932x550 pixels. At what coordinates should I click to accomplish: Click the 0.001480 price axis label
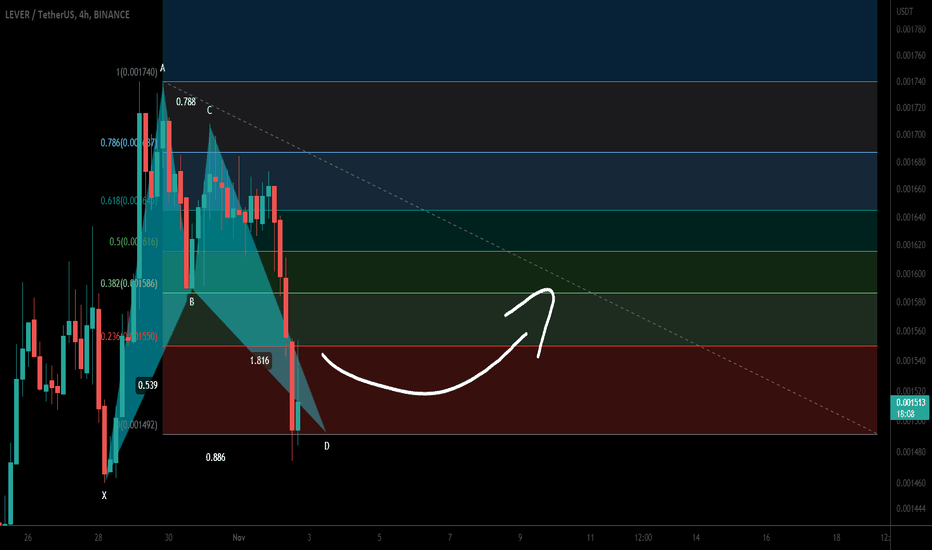click(911, 452)
